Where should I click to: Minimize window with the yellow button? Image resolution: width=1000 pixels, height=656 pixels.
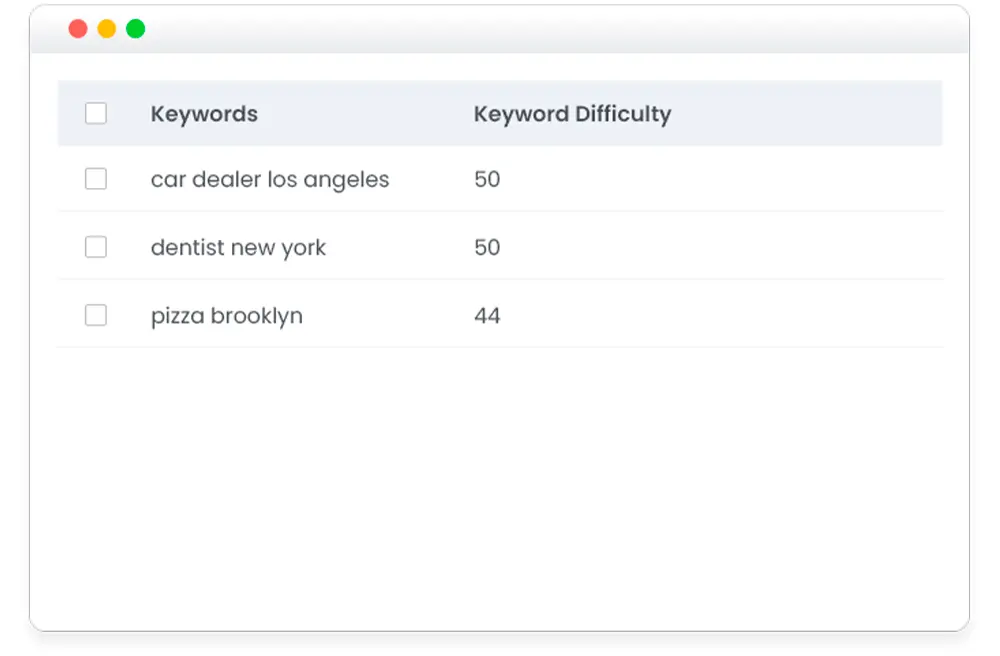click(x=107, y=29)
